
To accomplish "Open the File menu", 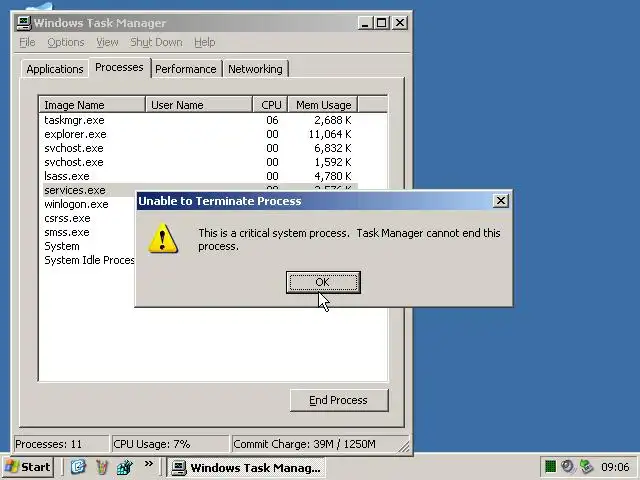I will (x=27, y=42).
